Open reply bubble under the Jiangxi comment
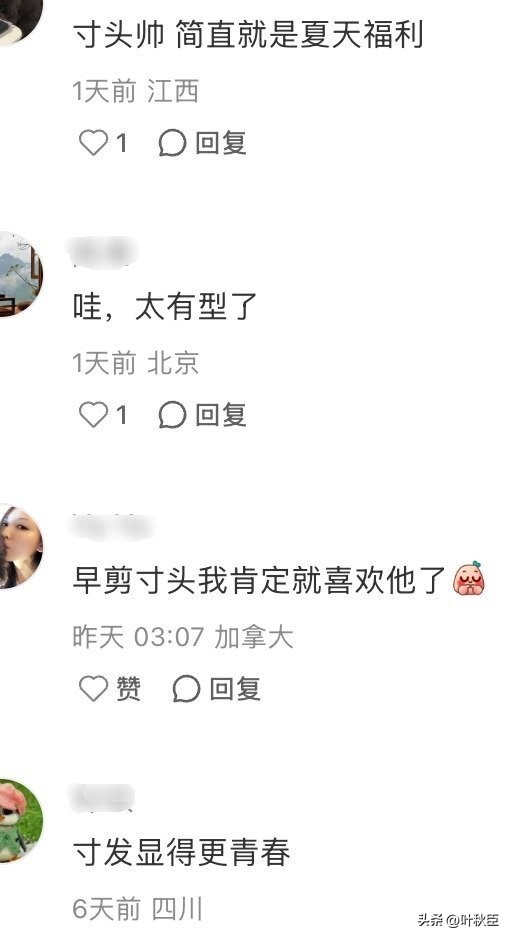The image size is (510, 938). click(172, 143)
